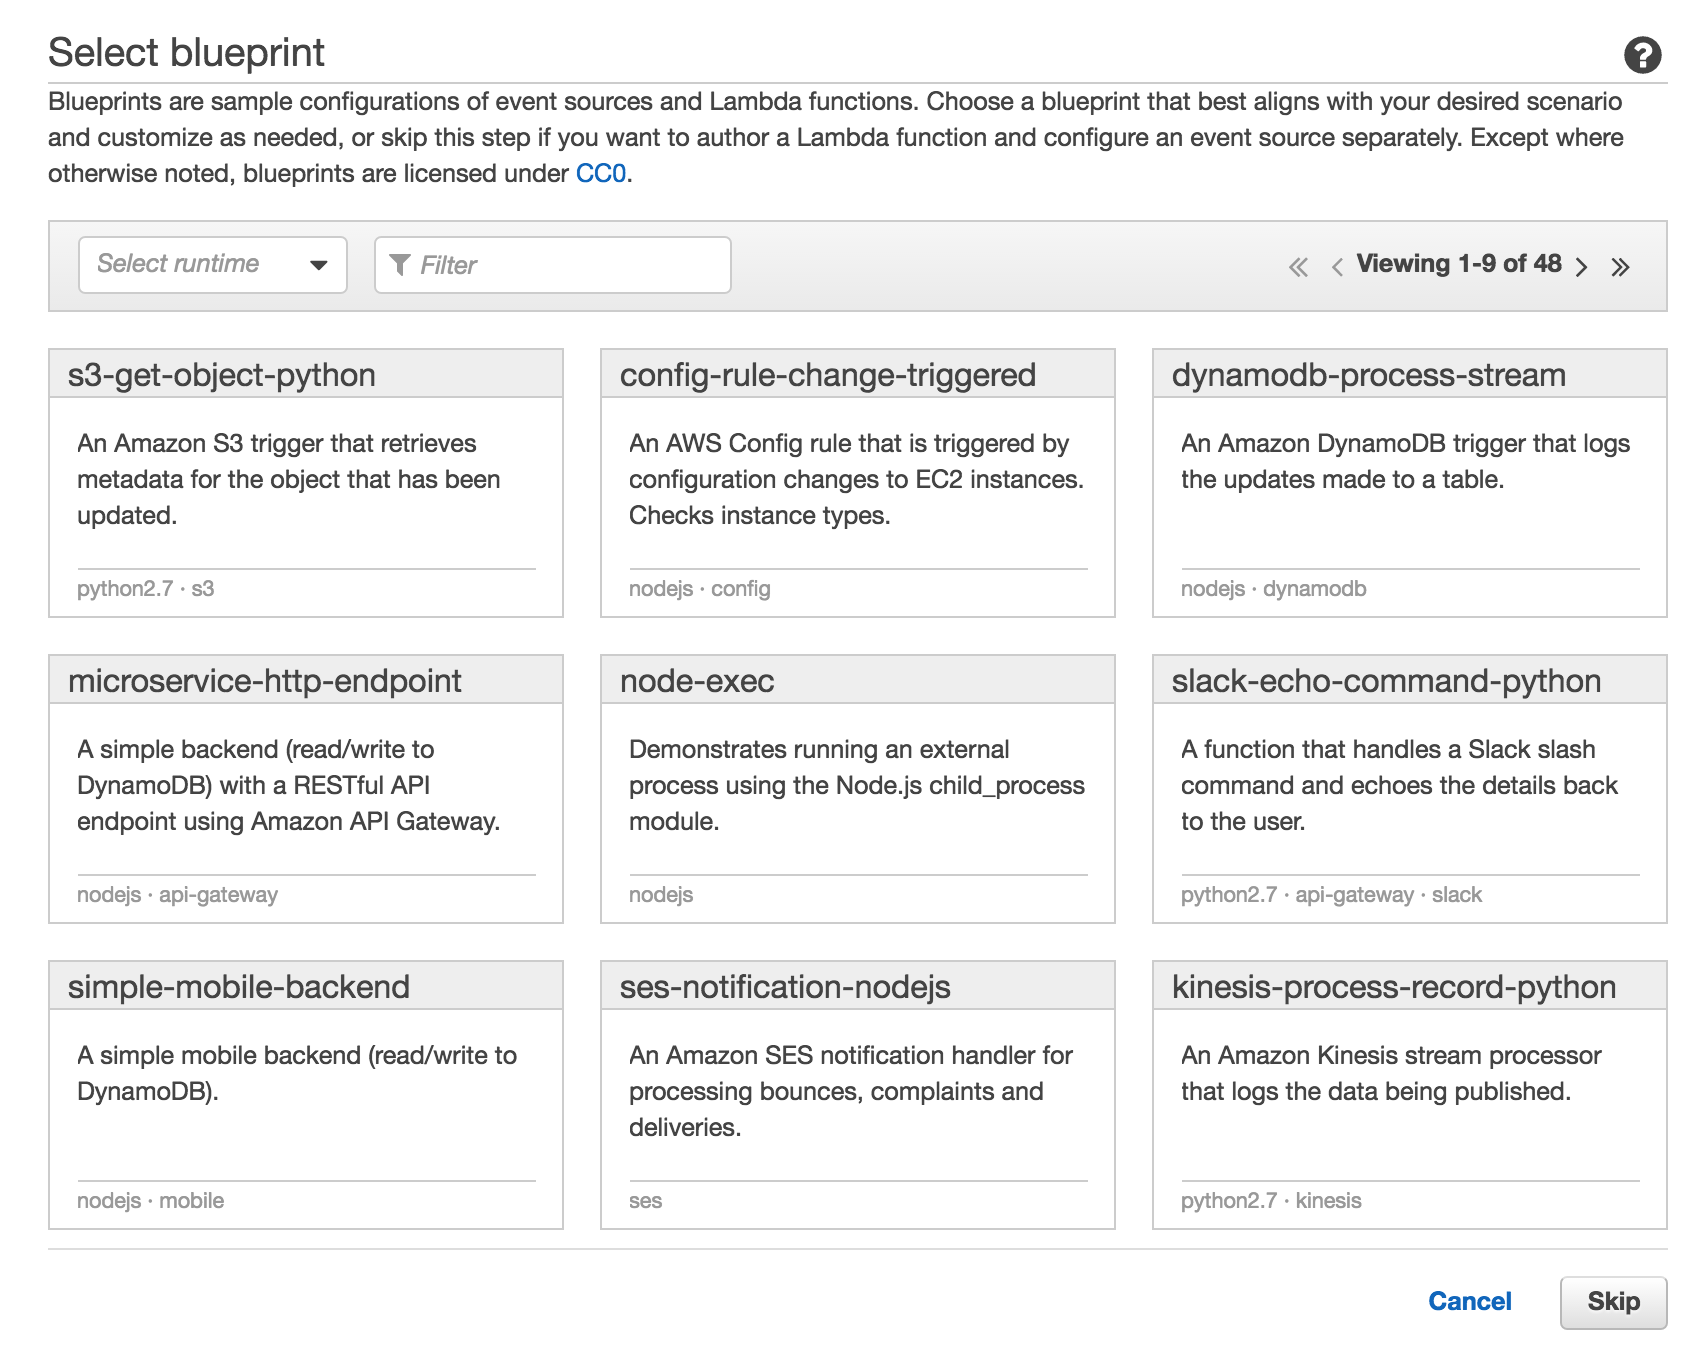1690x1360 pixels.
Task: Choose the microservice-http-endpoint blueprint
Action: [306, 789]
